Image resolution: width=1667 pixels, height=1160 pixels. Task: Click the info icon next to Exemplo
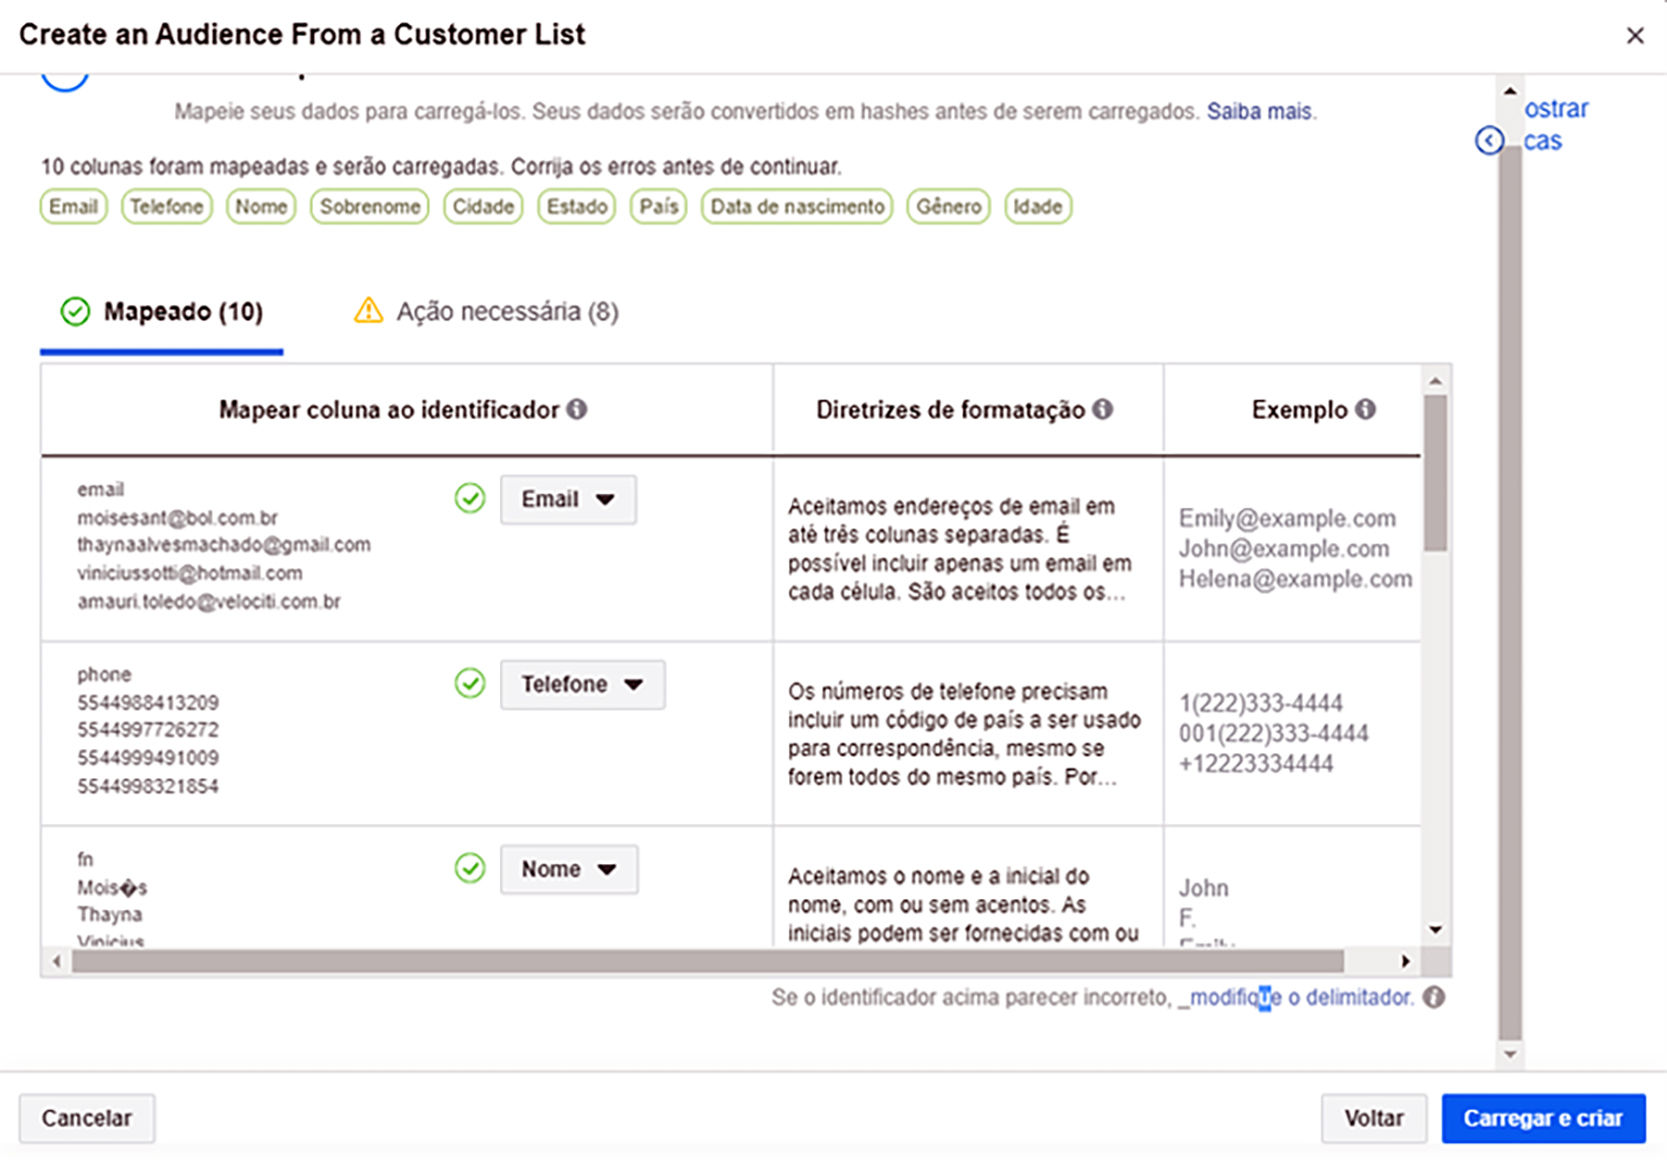point(1365,409)
